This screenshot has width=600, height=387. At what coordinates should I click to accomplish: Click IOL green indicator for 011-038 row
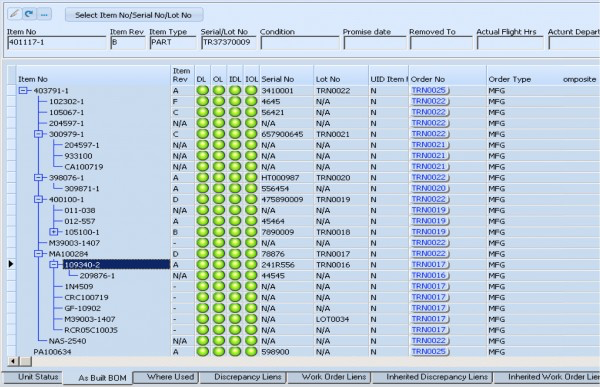click(251, 210)
